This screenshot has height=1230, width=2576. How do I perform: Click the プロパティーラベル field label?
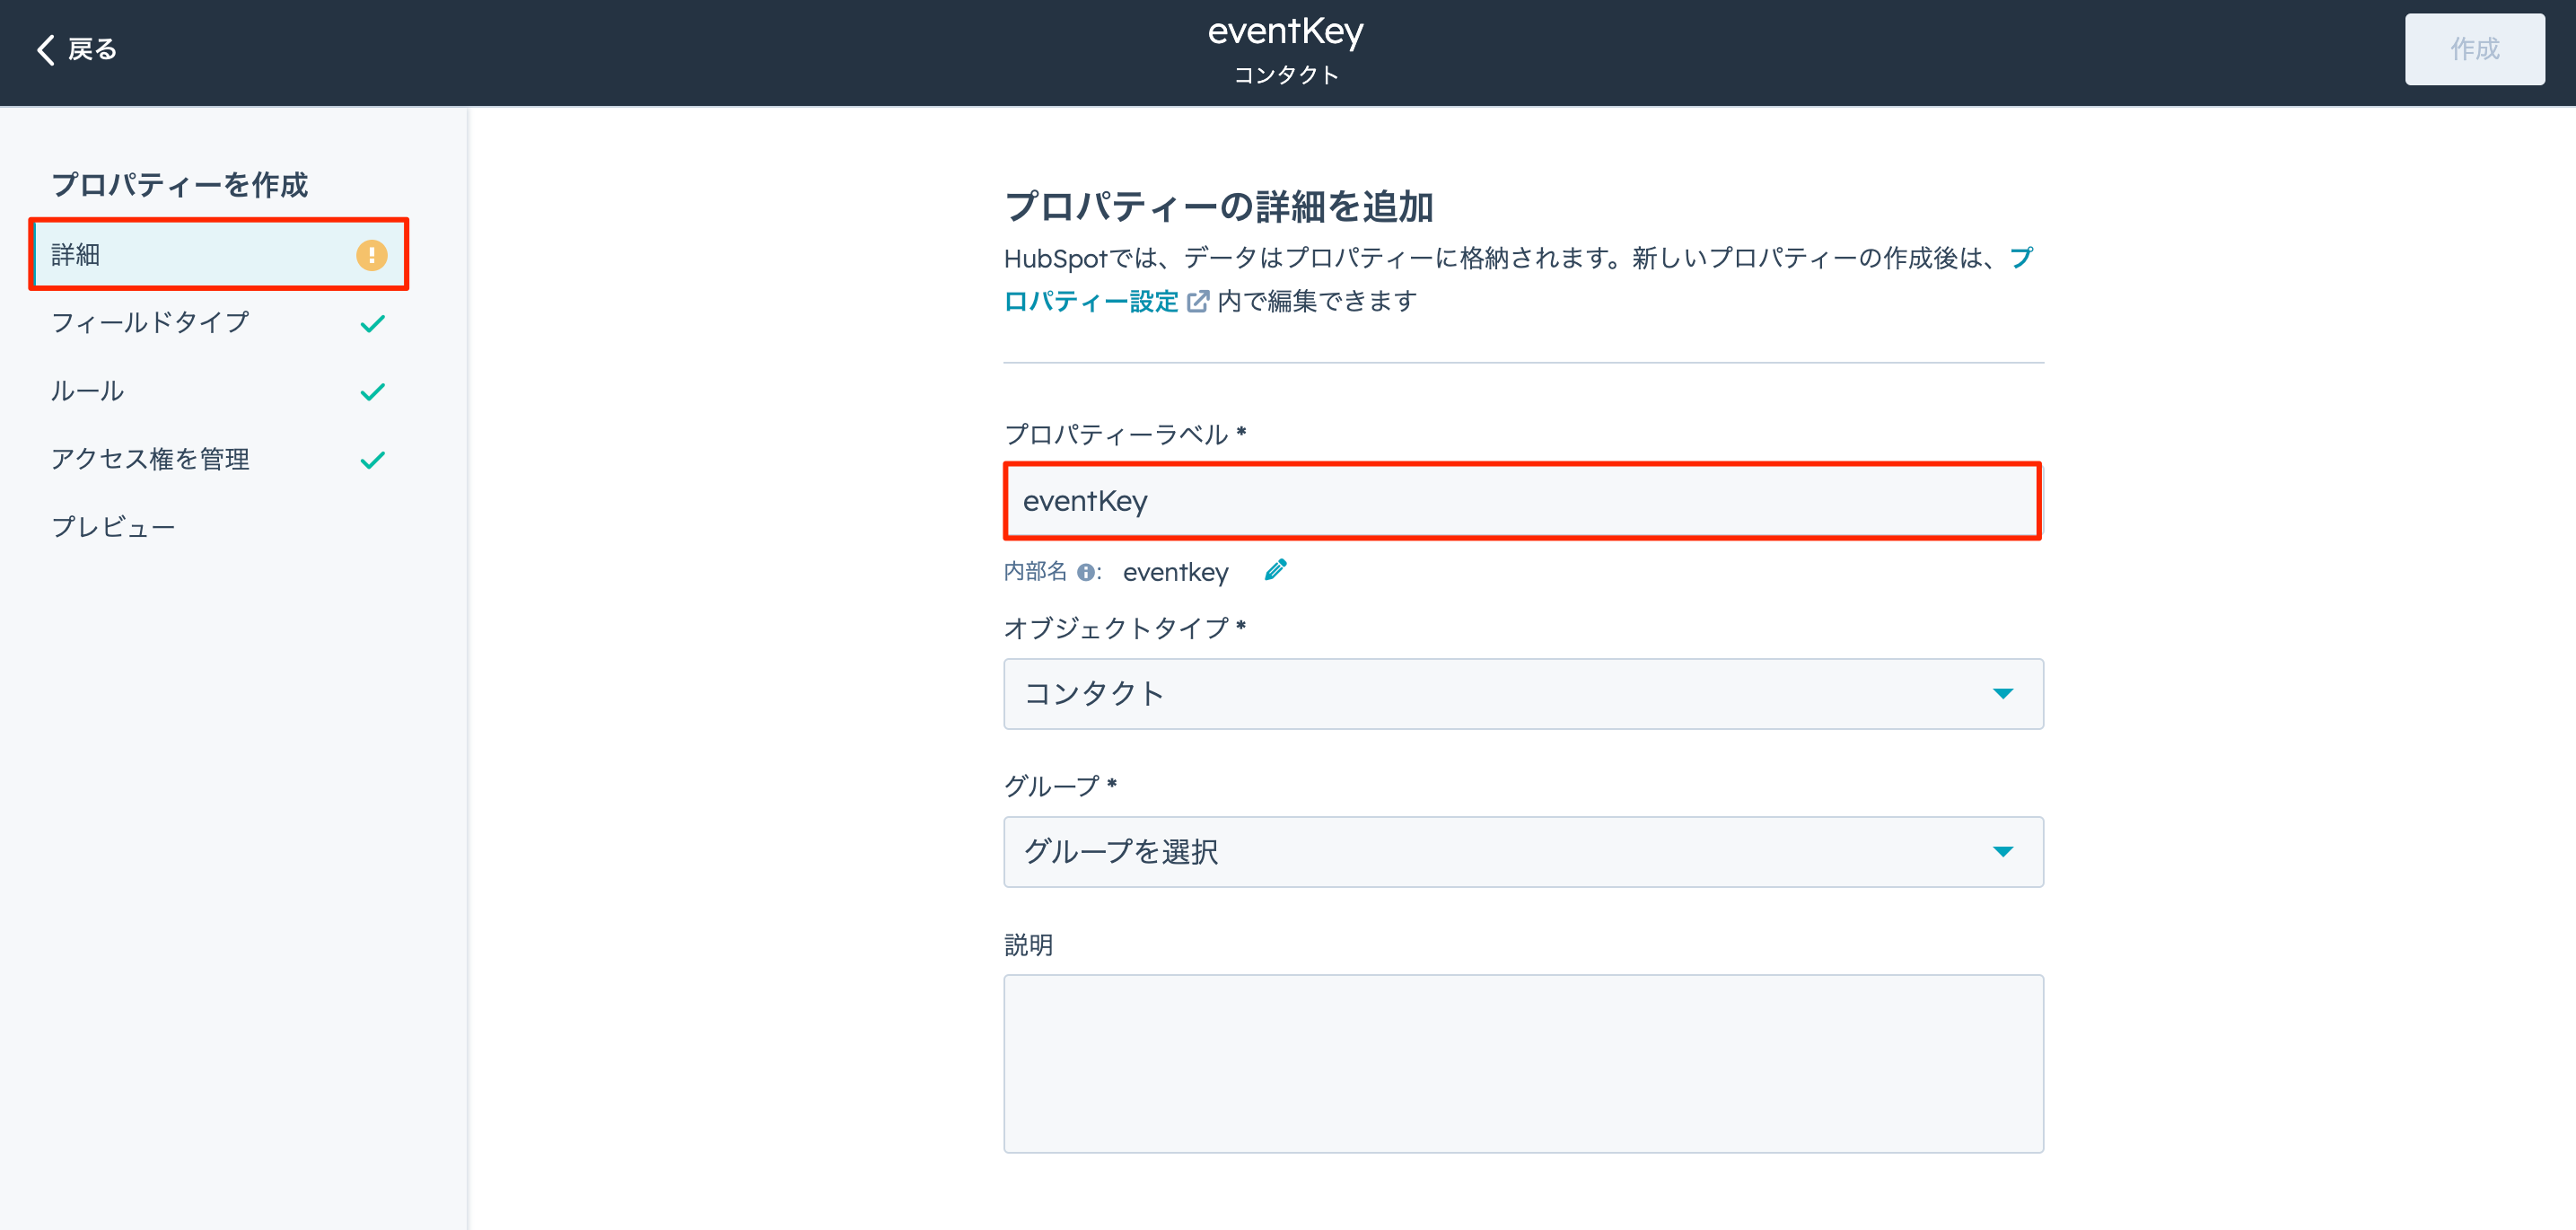point(1124,434)
